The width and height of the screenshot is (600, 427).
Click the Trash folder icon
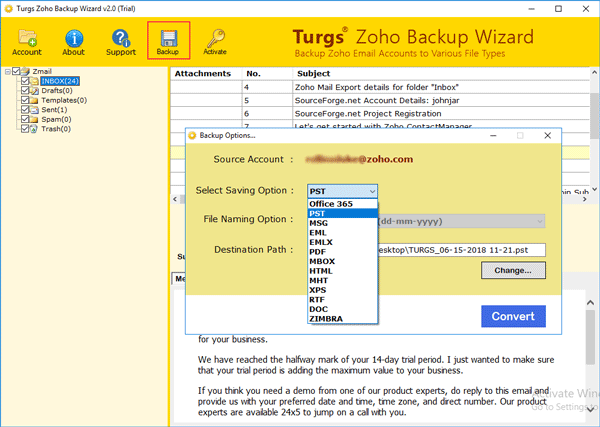(x=34, y=129)
